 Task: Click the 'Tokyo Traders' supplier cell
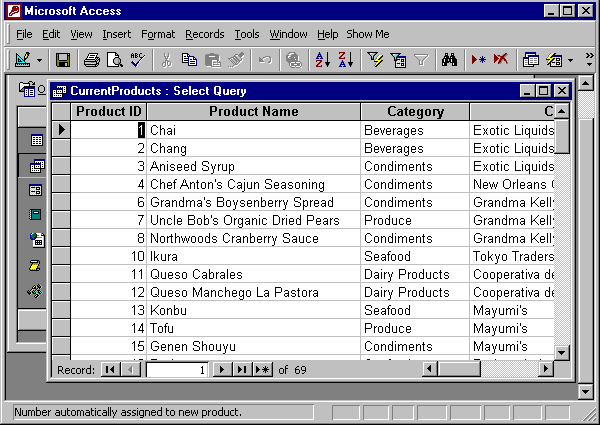tap(512, 256)
